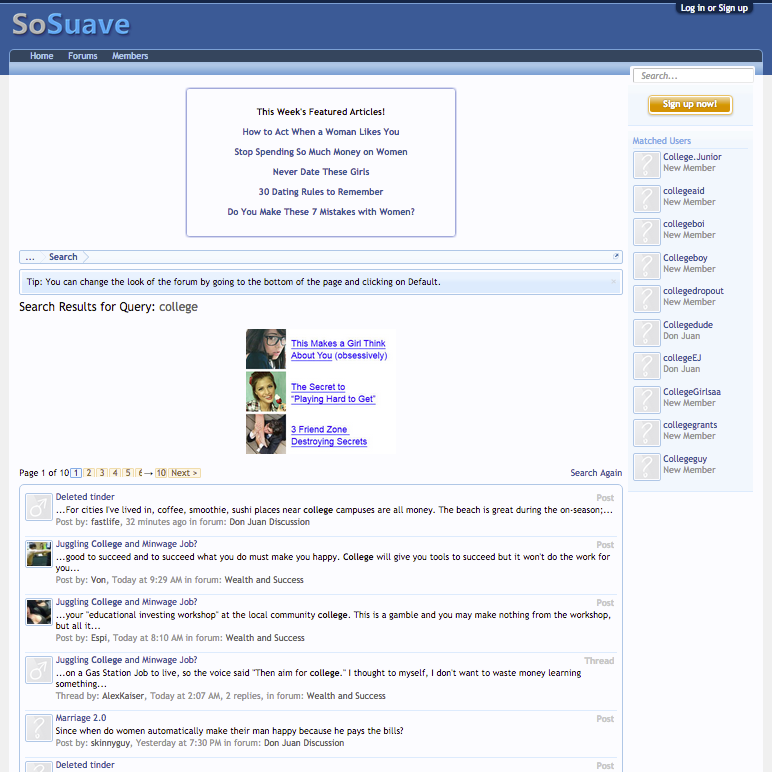Open Espi's profile link

99,638
